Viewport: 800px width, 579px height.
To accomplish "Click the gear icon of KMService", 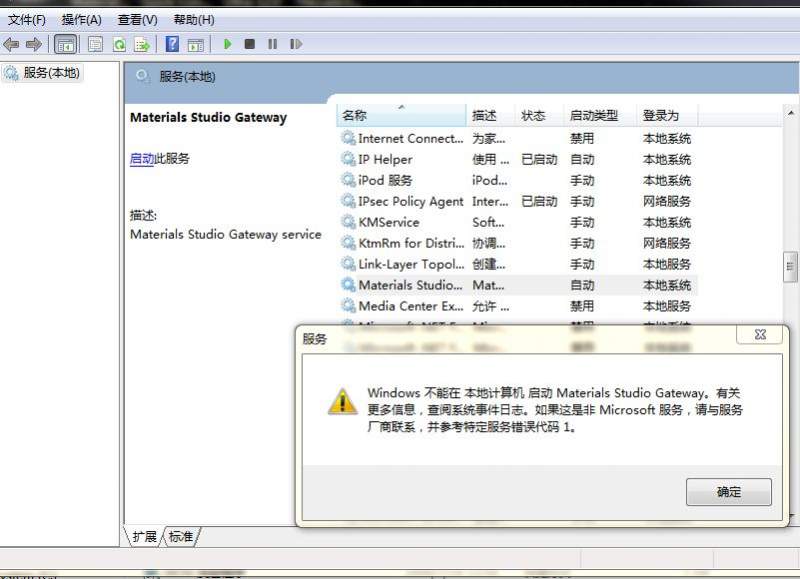I will [x=348, y=222].
